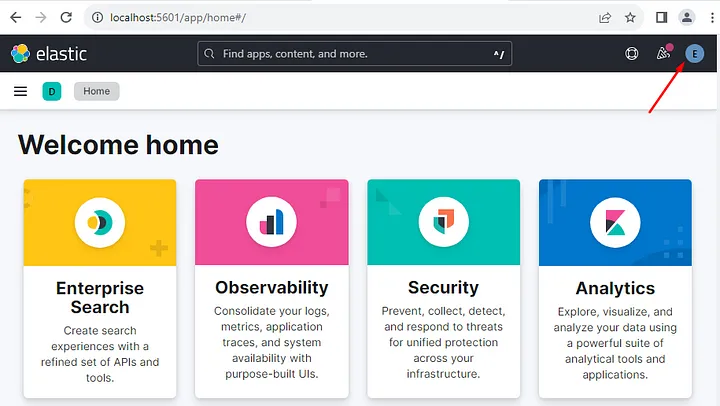Toggle the hamburger navigation menu
This screenshot has height=406, width=720.
(x=20, y=91)
